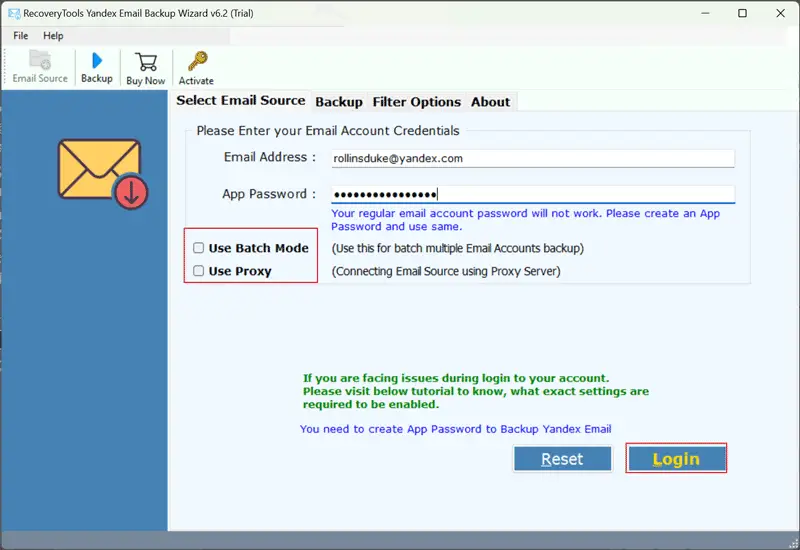Start the Backup toolbar icon
800x550 pixels.
coord(96,67)
